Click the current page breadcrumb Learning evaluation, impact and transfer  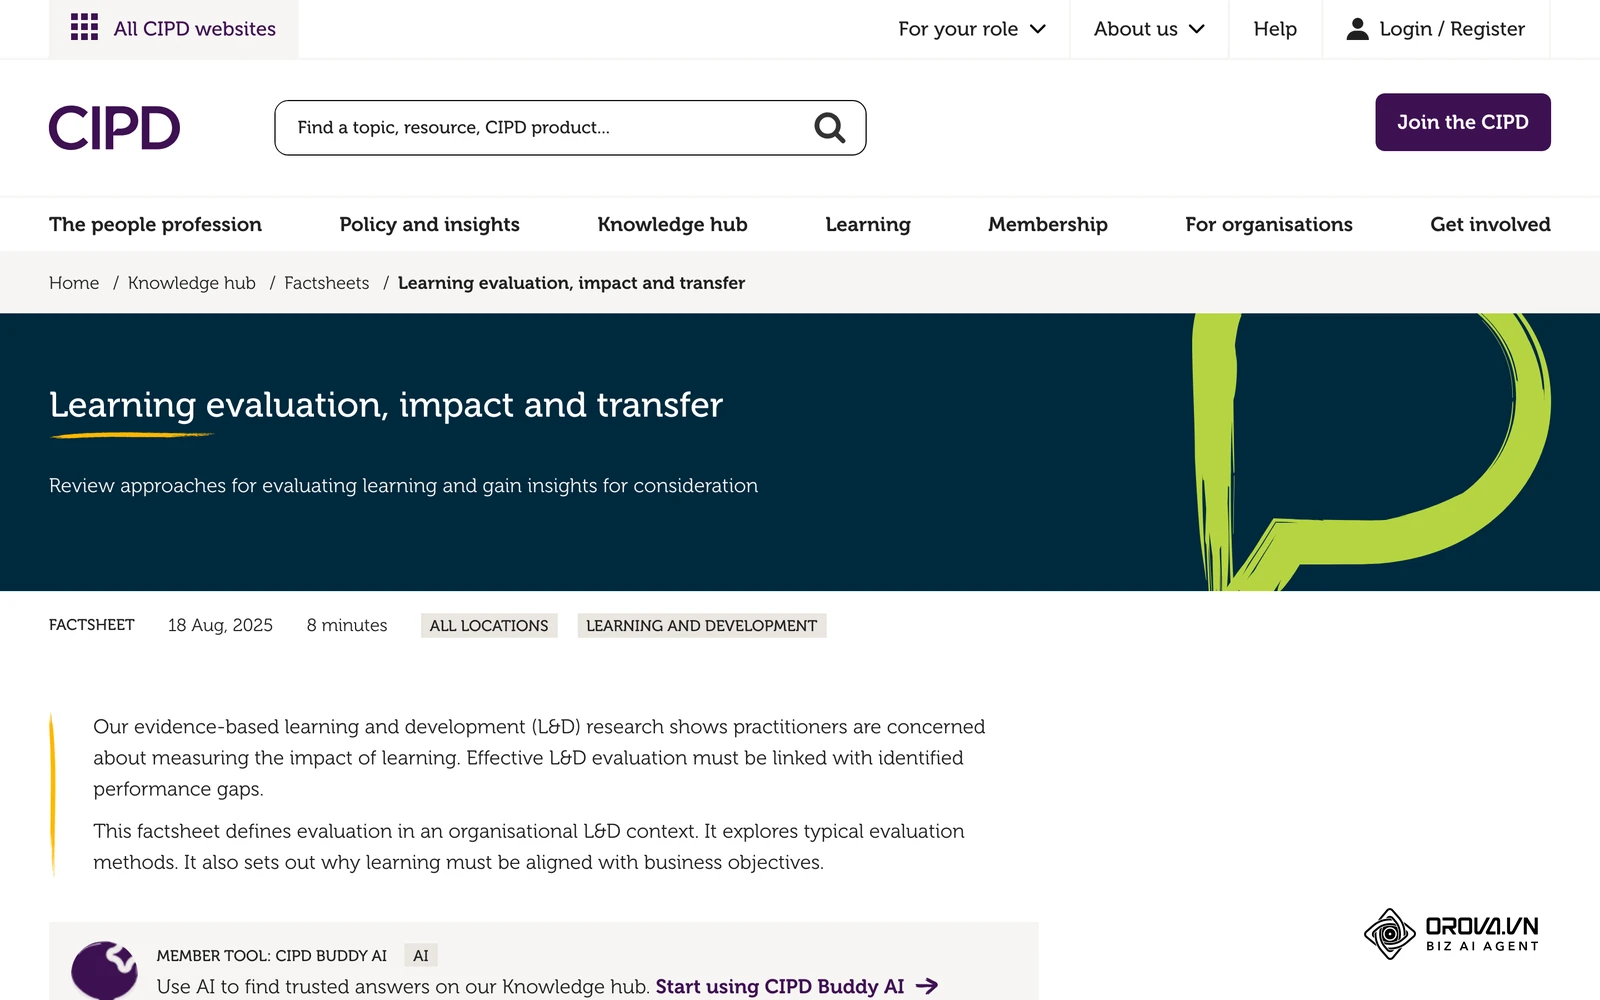coord(571,283)
